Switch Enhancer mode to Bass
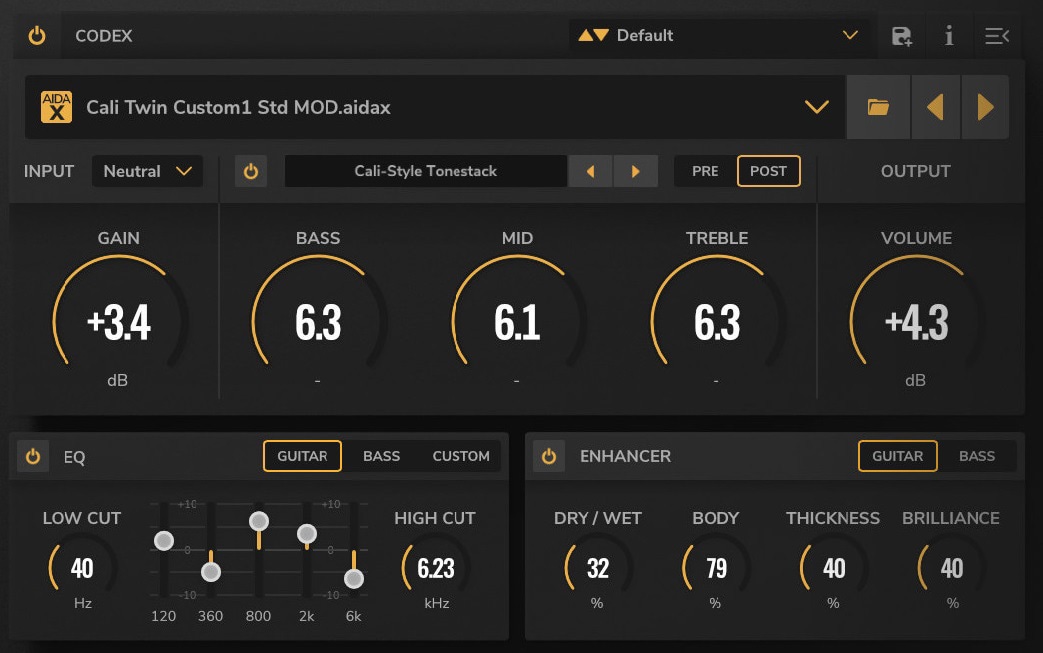The height and width of the screenshot is (653, 1043). pos(976,456)
